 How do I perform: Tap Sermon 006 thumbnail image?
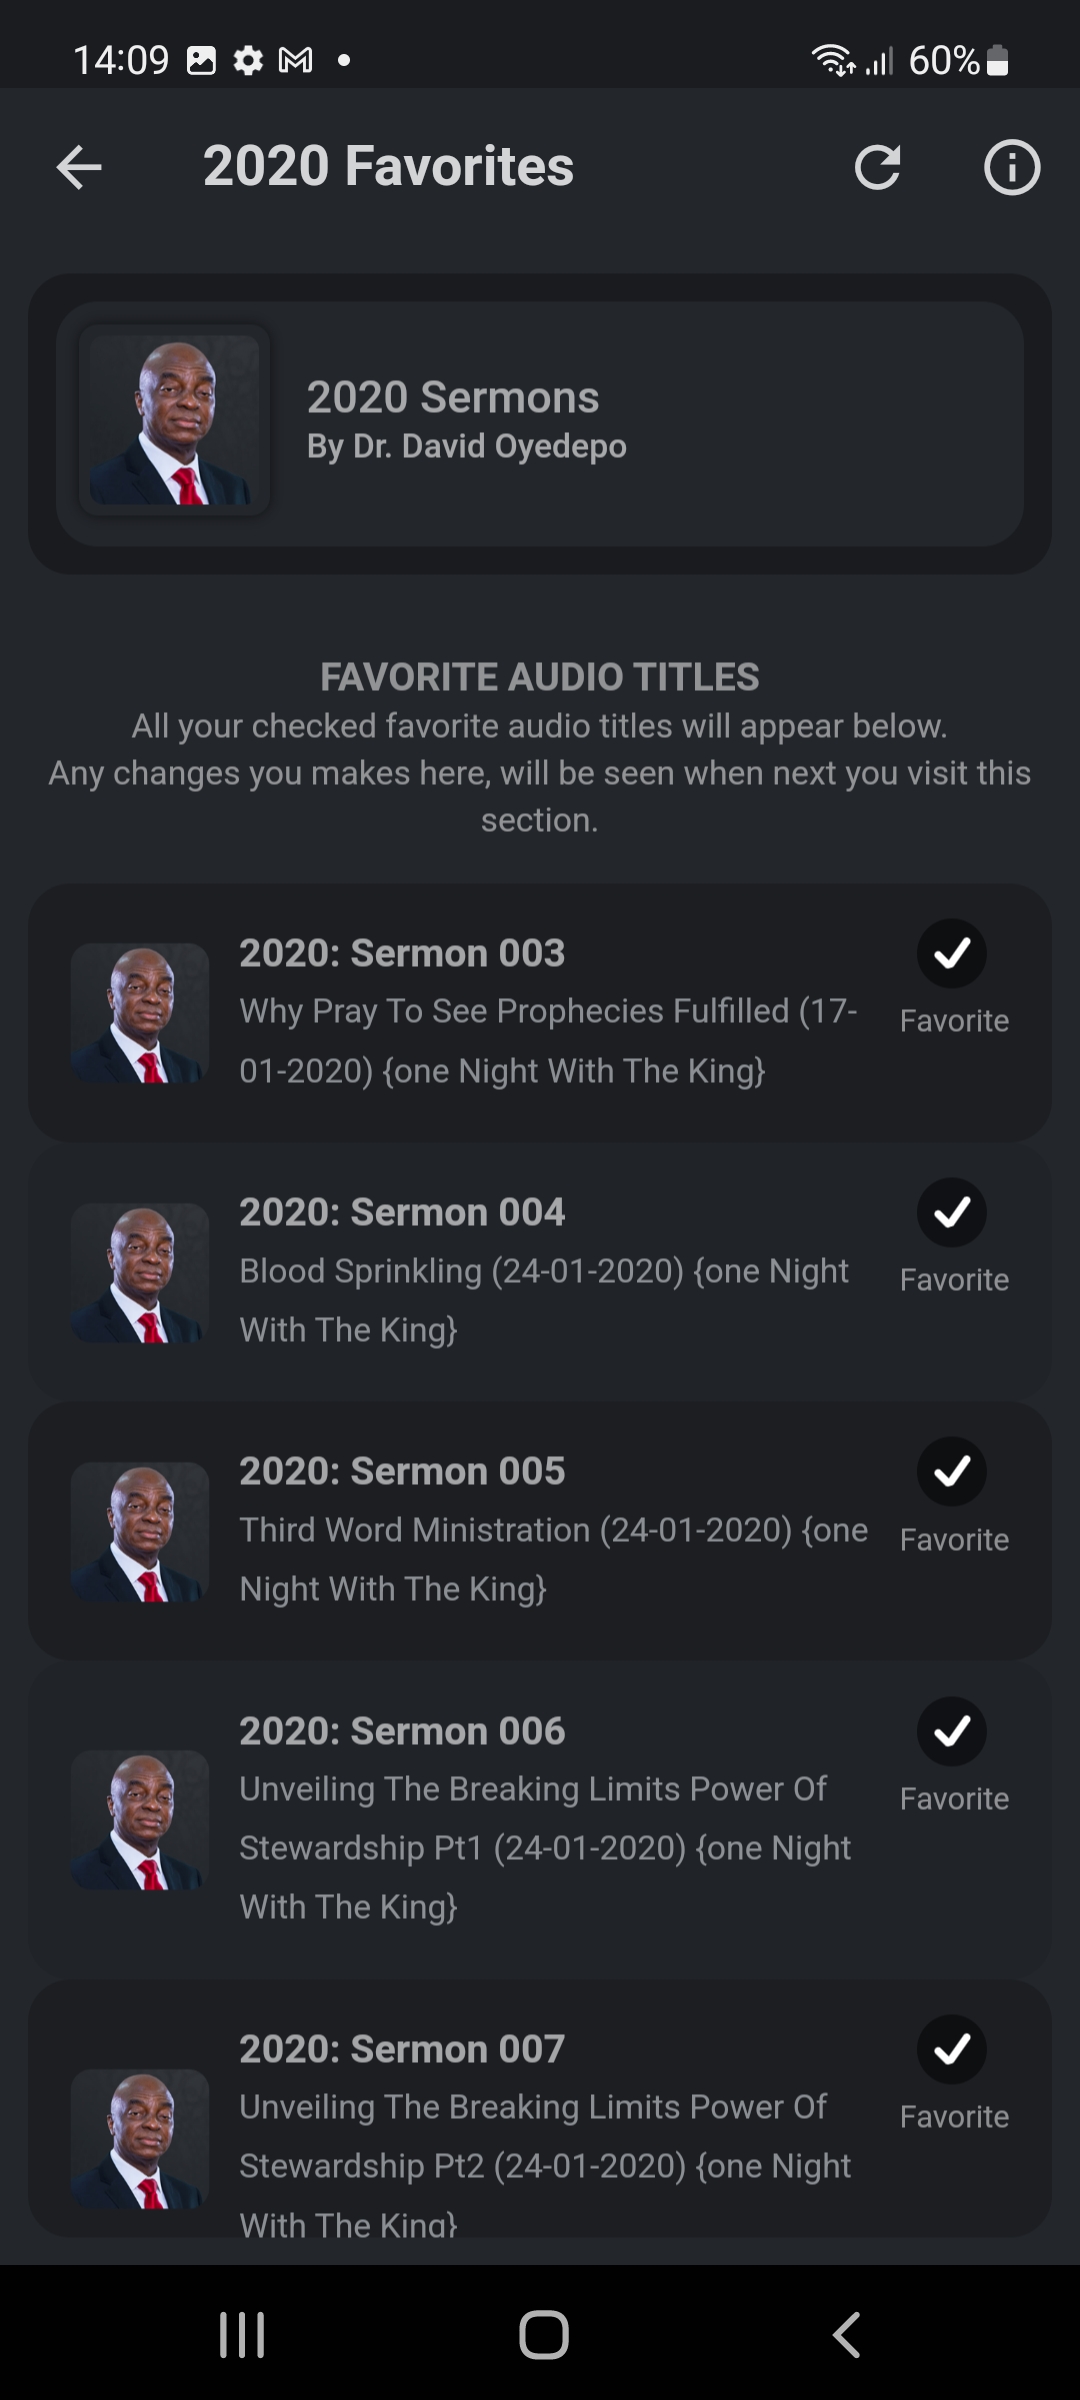[140, 1819]
